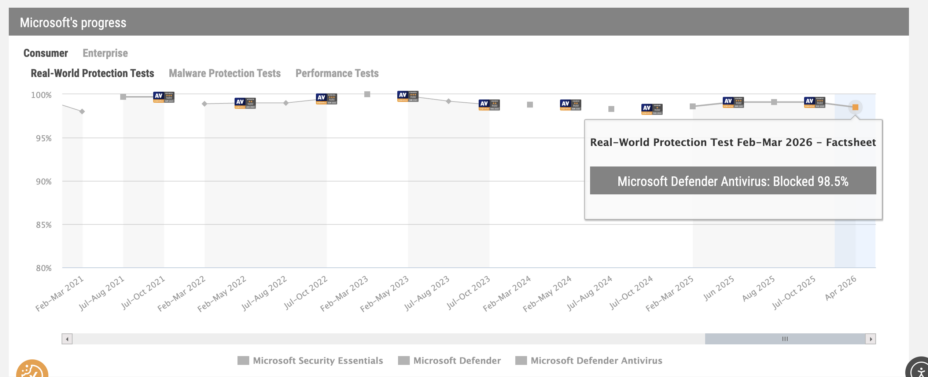Open the Malware Protection Tests tab
The width and height of the screenshot is (928, 377).
click(x=225, y=73)
